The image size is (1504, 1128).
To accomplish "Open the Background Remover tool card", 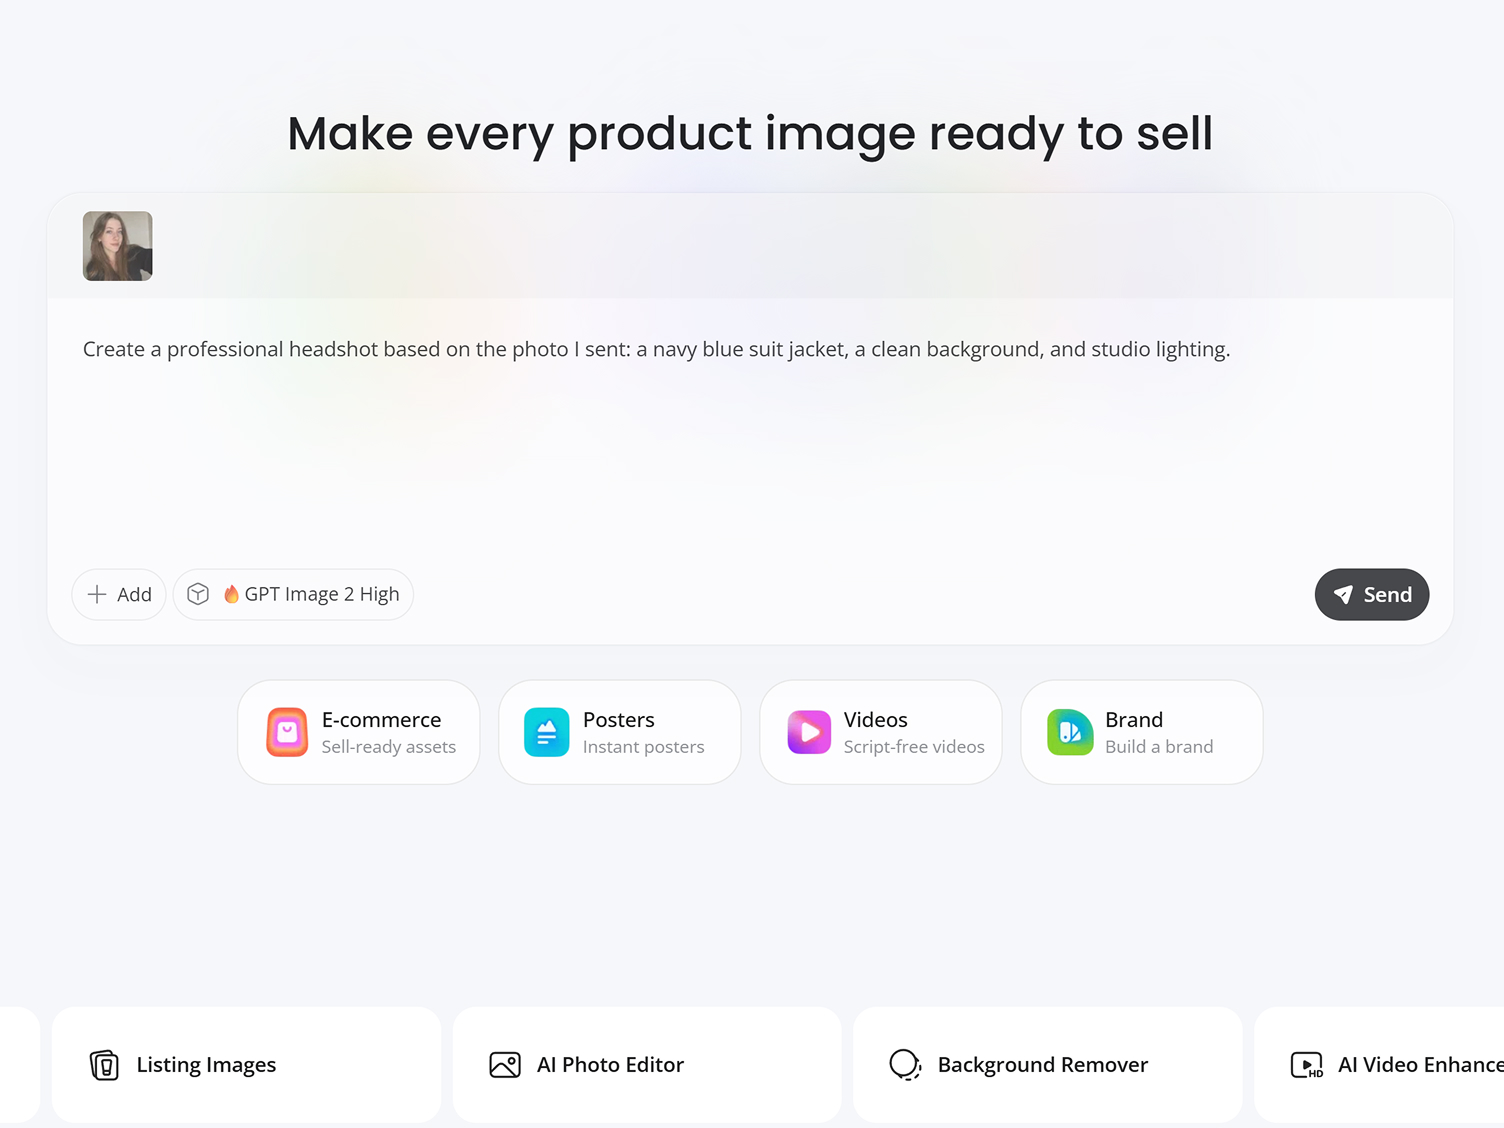I will point(1047,1065).
